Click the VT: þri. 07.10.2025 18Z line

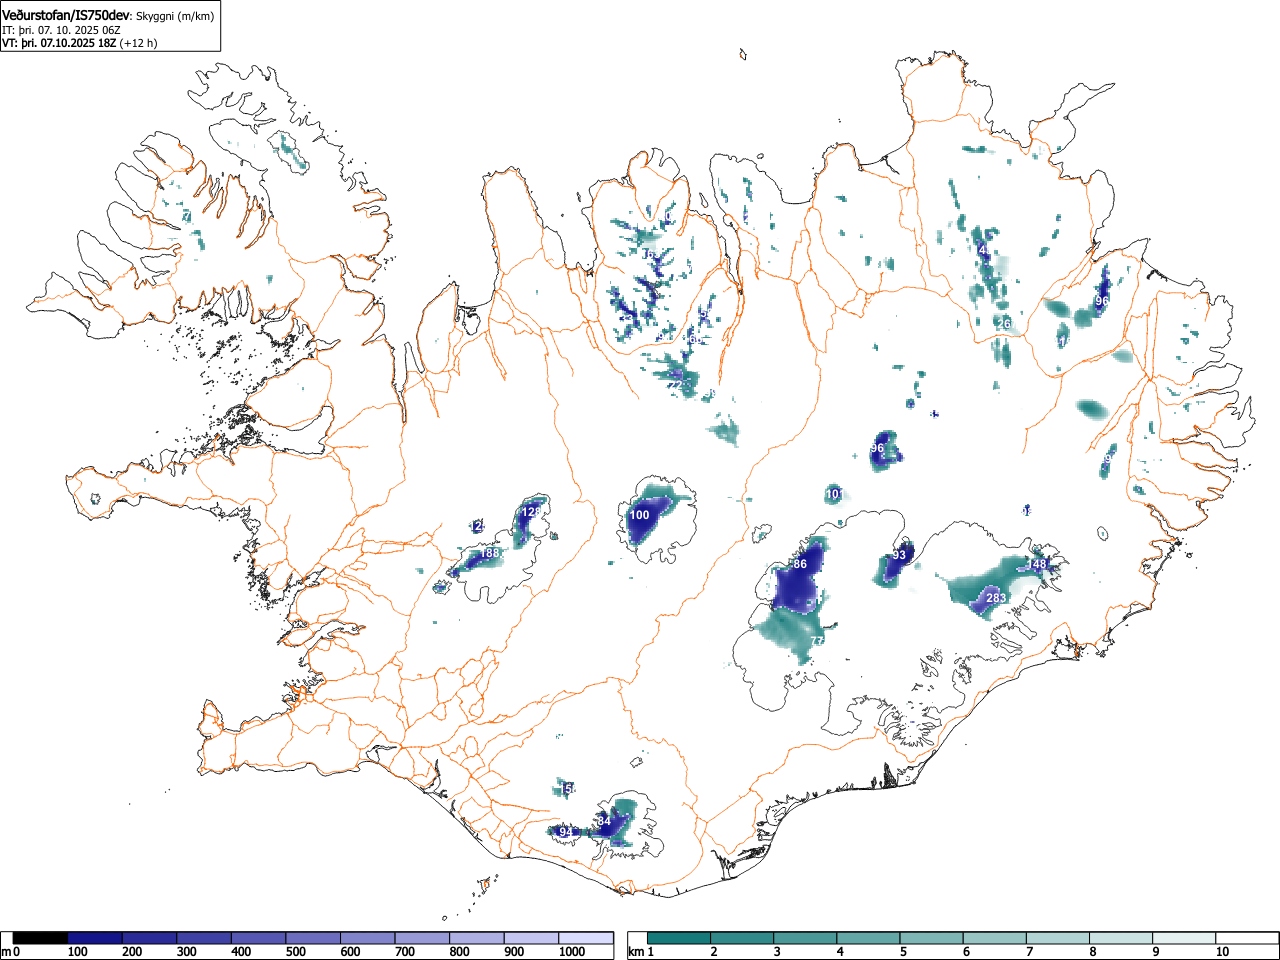[59, 43]
